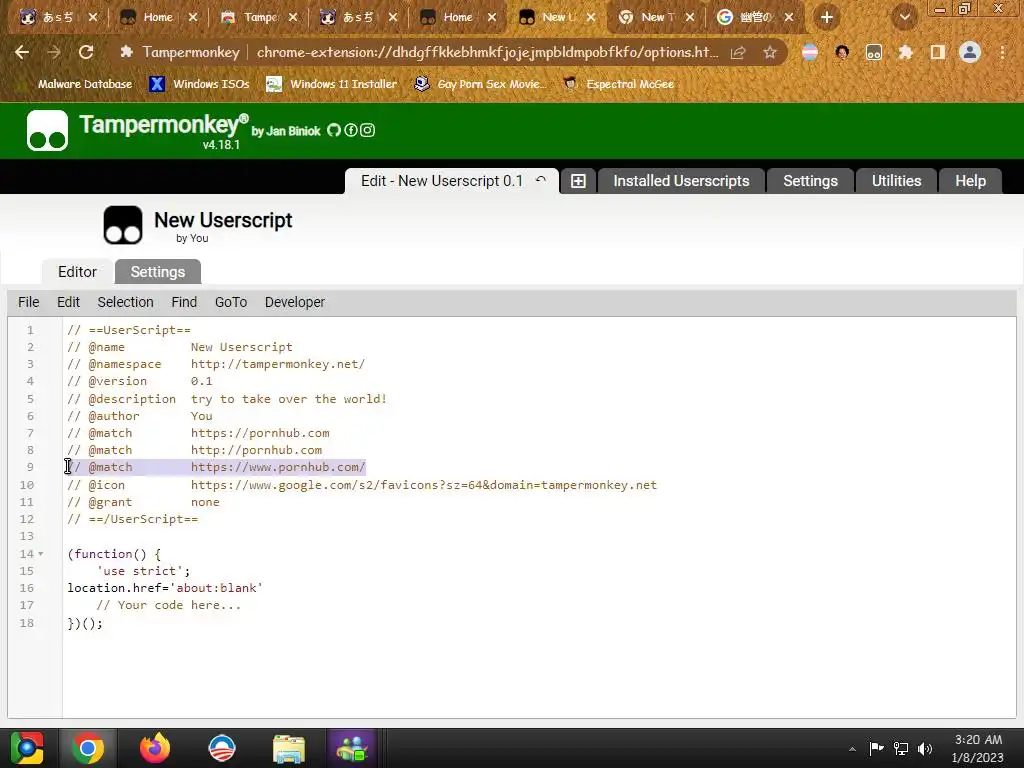Open the Tampermonkey extension toolbar icon
The height and width of the screenshot is (768, 1024).
[x=874, y=52]
